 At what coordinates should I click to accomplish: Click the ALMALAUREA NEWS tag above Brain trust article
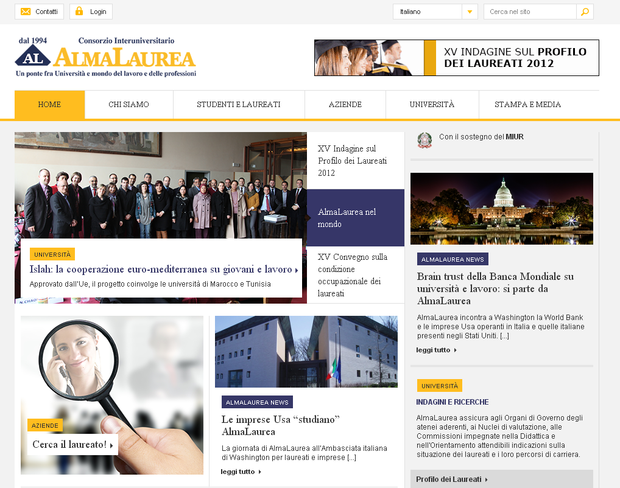(452, 259)
